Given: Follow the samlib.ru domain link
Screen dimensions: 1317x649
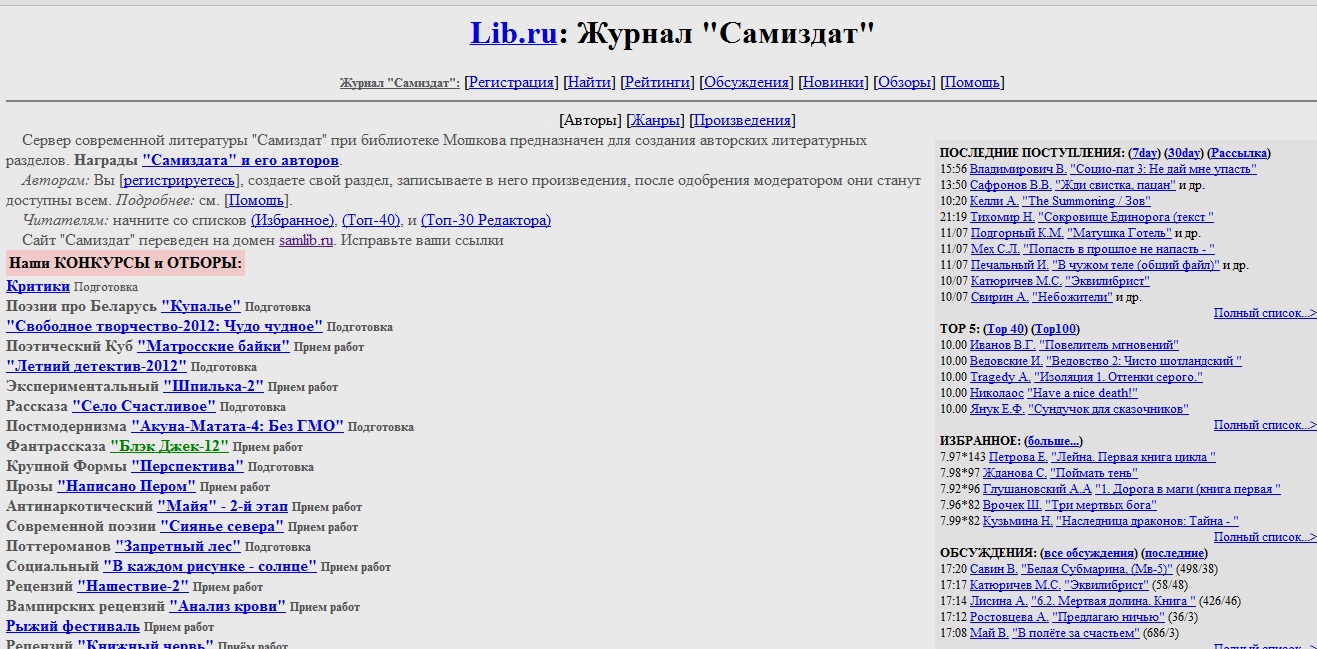Looking at the screenshot, I should (306, 240).
